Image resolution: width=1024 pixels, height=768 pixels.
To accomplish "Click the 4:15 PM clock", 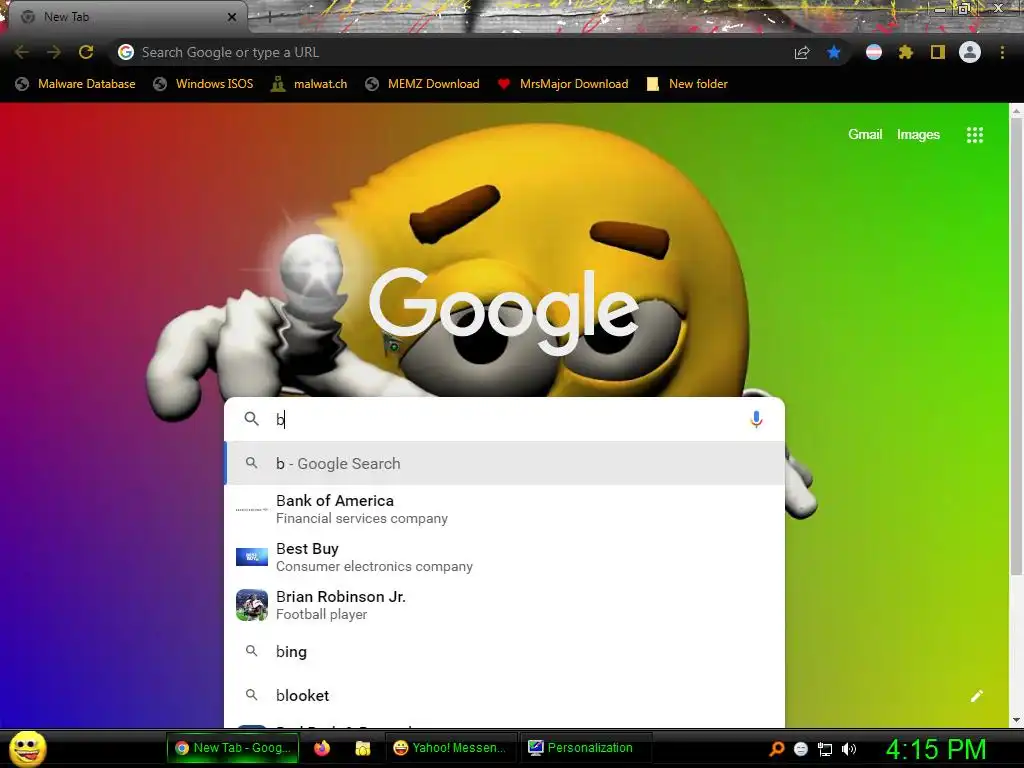I will coord(936,749).
